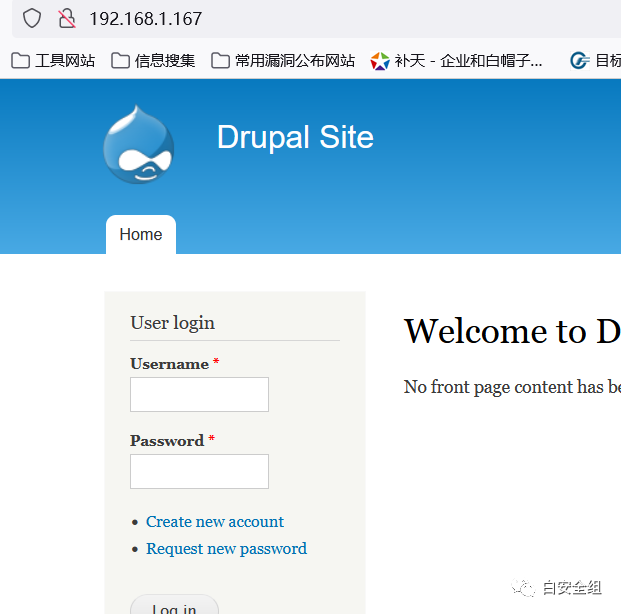The width and height of the screenshot is (621, 614).
Task: Select the 192.168.1.167 address bar
Action: point(300,18)
